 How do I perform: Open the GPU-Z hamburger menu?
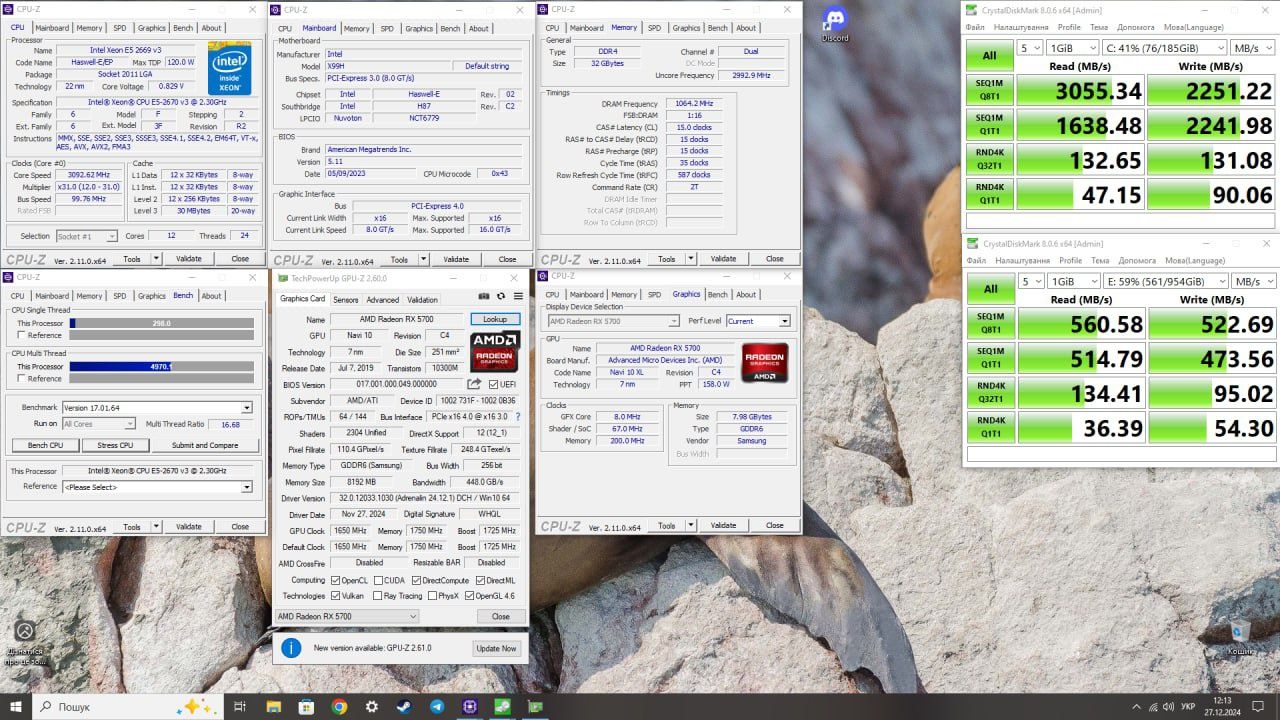click(x=518, y=296)
